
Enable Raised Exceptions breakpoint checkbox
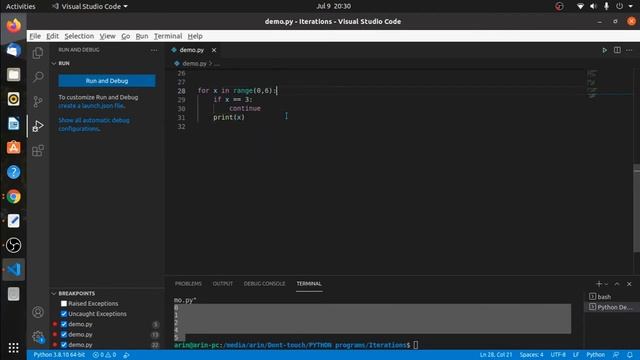[x=64, y=304]
